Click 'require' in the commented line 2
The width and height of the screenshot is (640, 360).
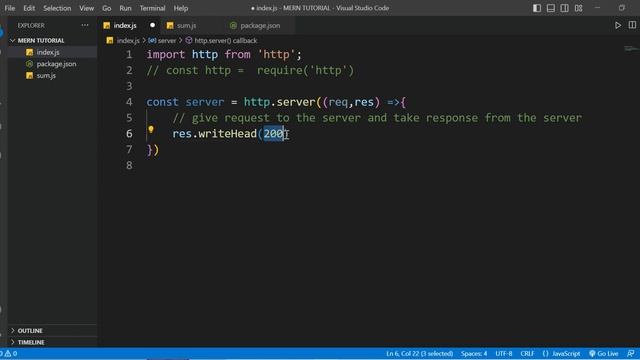click(x=280, y=71)
